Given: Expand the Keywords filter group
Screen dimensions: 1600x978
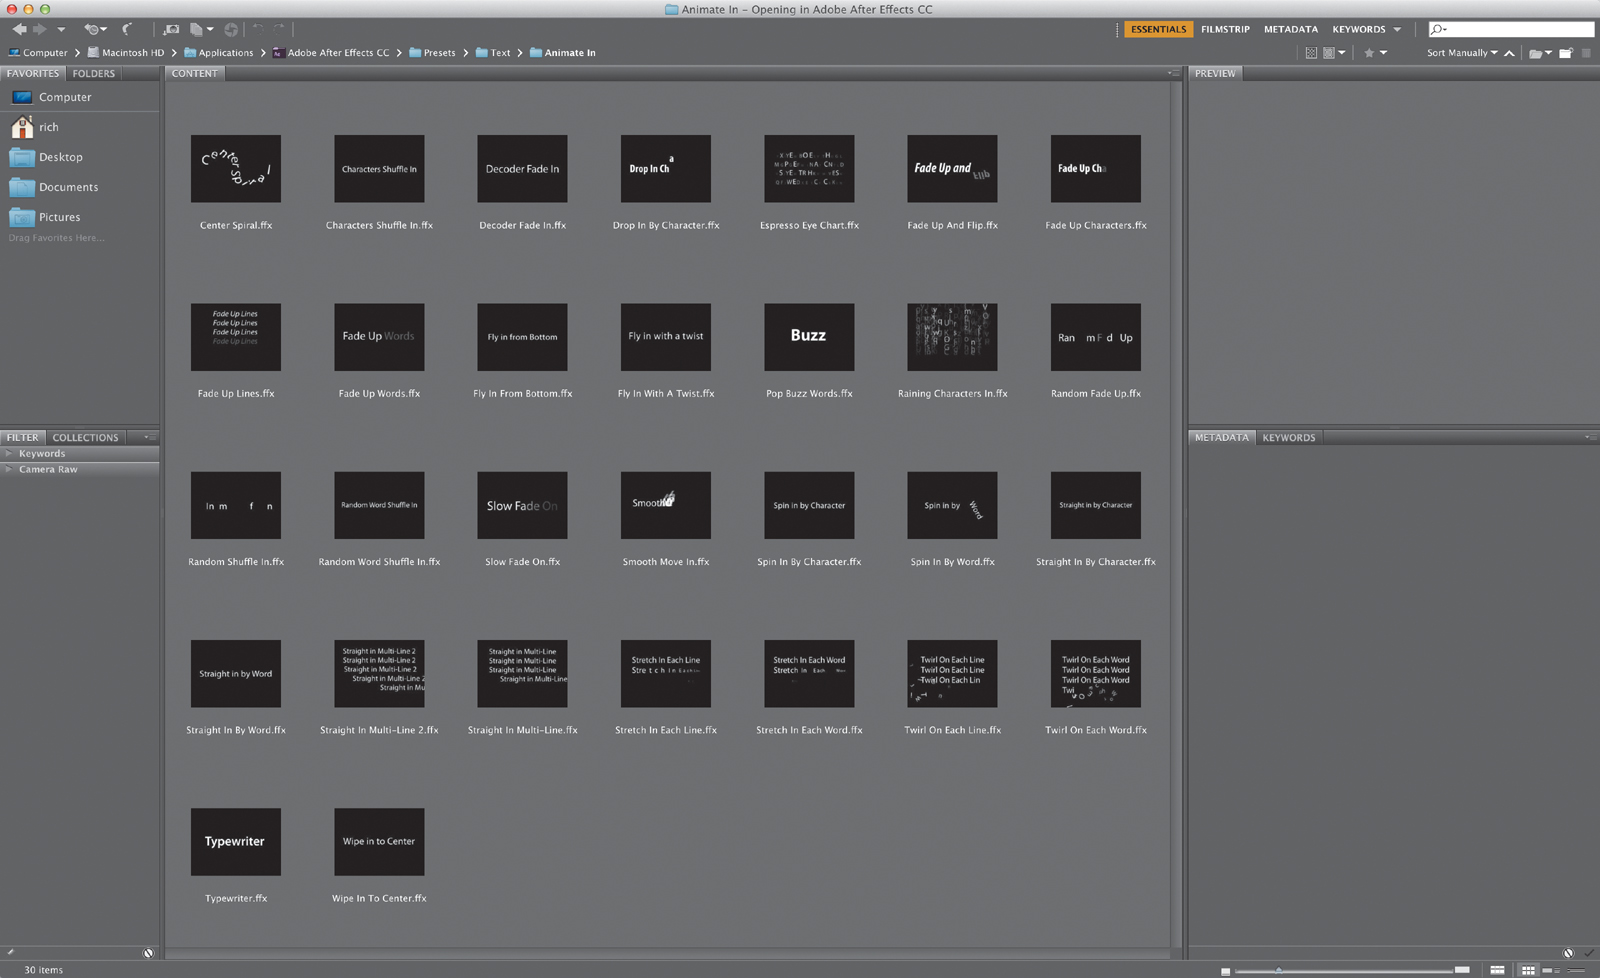Looking at the screenshot, I should 9,453.
